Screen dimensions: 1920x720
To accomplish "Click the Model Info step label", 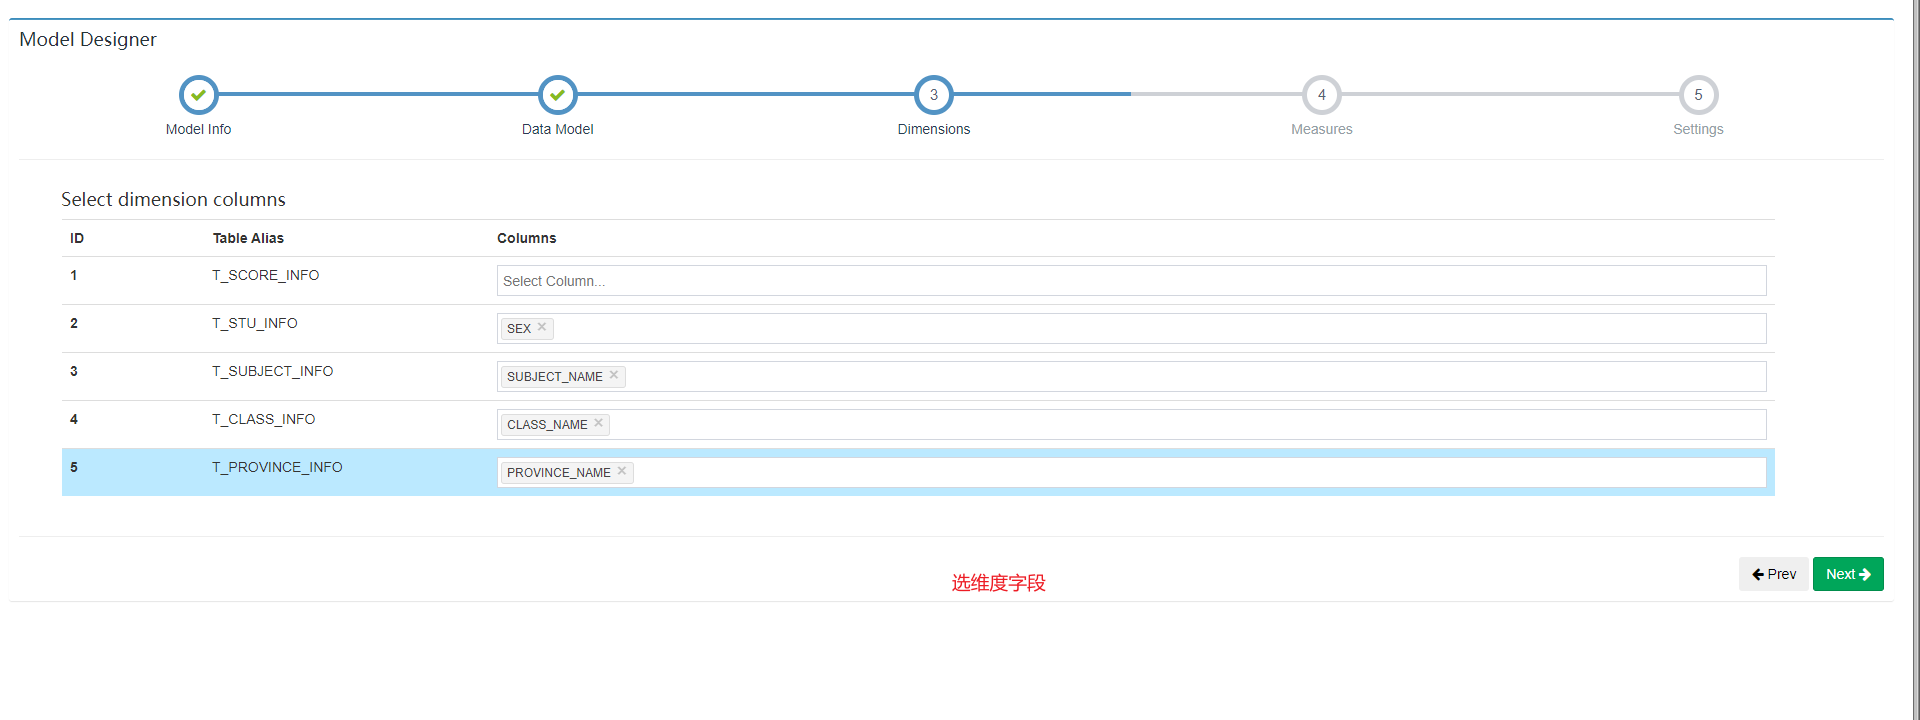I will 198,129.
